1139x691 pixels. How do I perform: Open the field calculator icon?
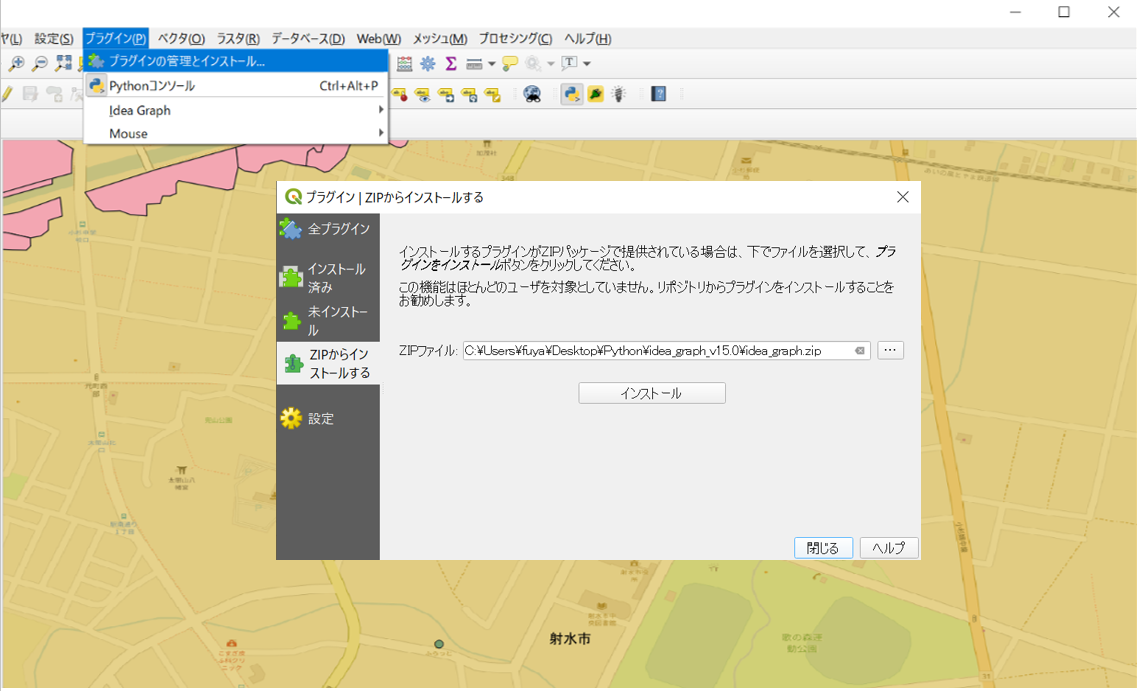click(x=404, y=64)
